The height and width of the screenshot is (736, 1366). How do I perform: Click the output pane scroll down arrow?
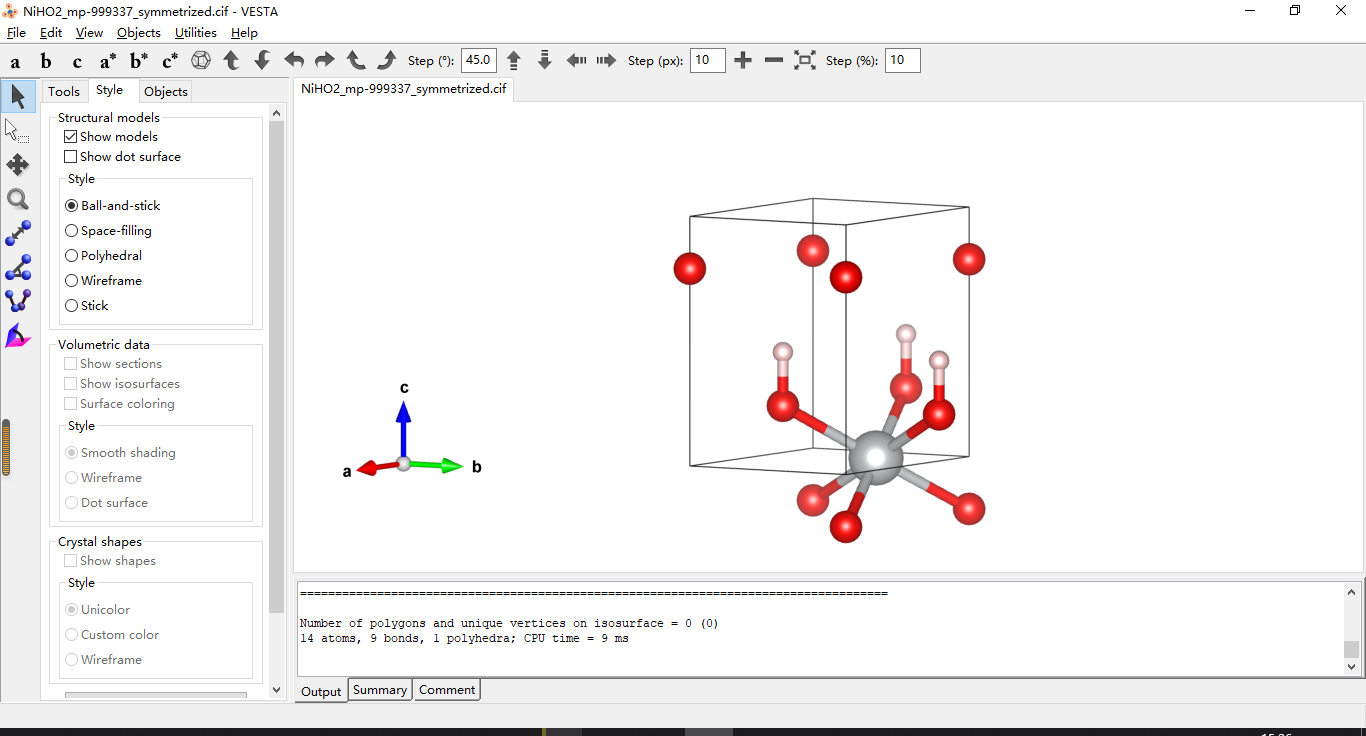(1352, 667)
